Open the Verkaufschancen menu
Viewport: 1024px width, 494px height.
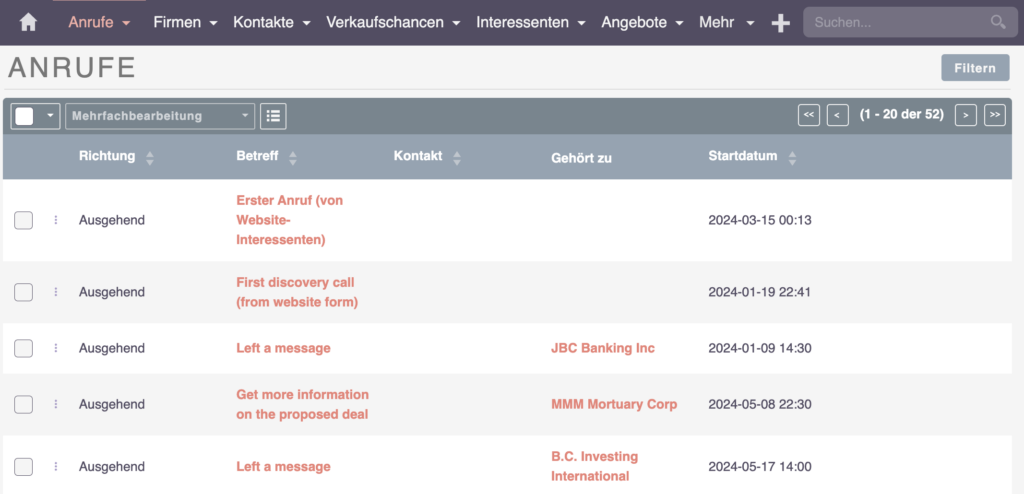click(x=393, y=22)
